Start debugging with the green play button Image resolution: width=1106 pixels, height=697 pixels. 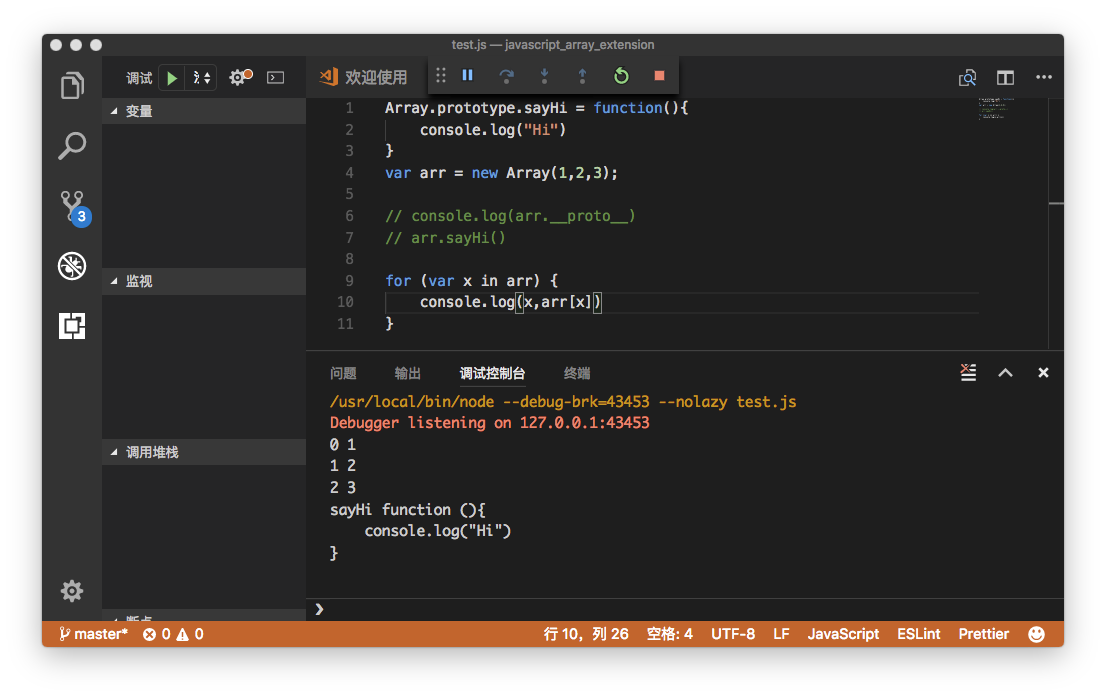pos(172,78)
